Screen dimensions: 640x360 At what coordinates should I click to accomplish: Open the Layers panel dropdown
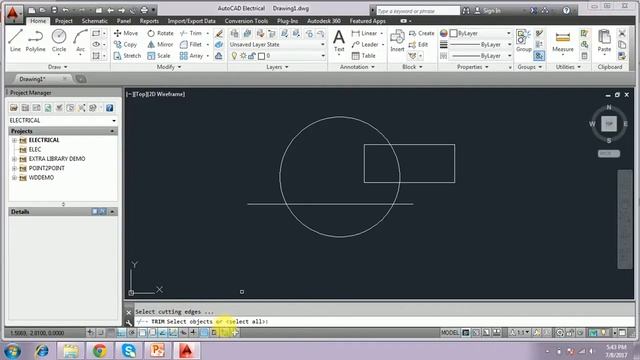point(277,67)
